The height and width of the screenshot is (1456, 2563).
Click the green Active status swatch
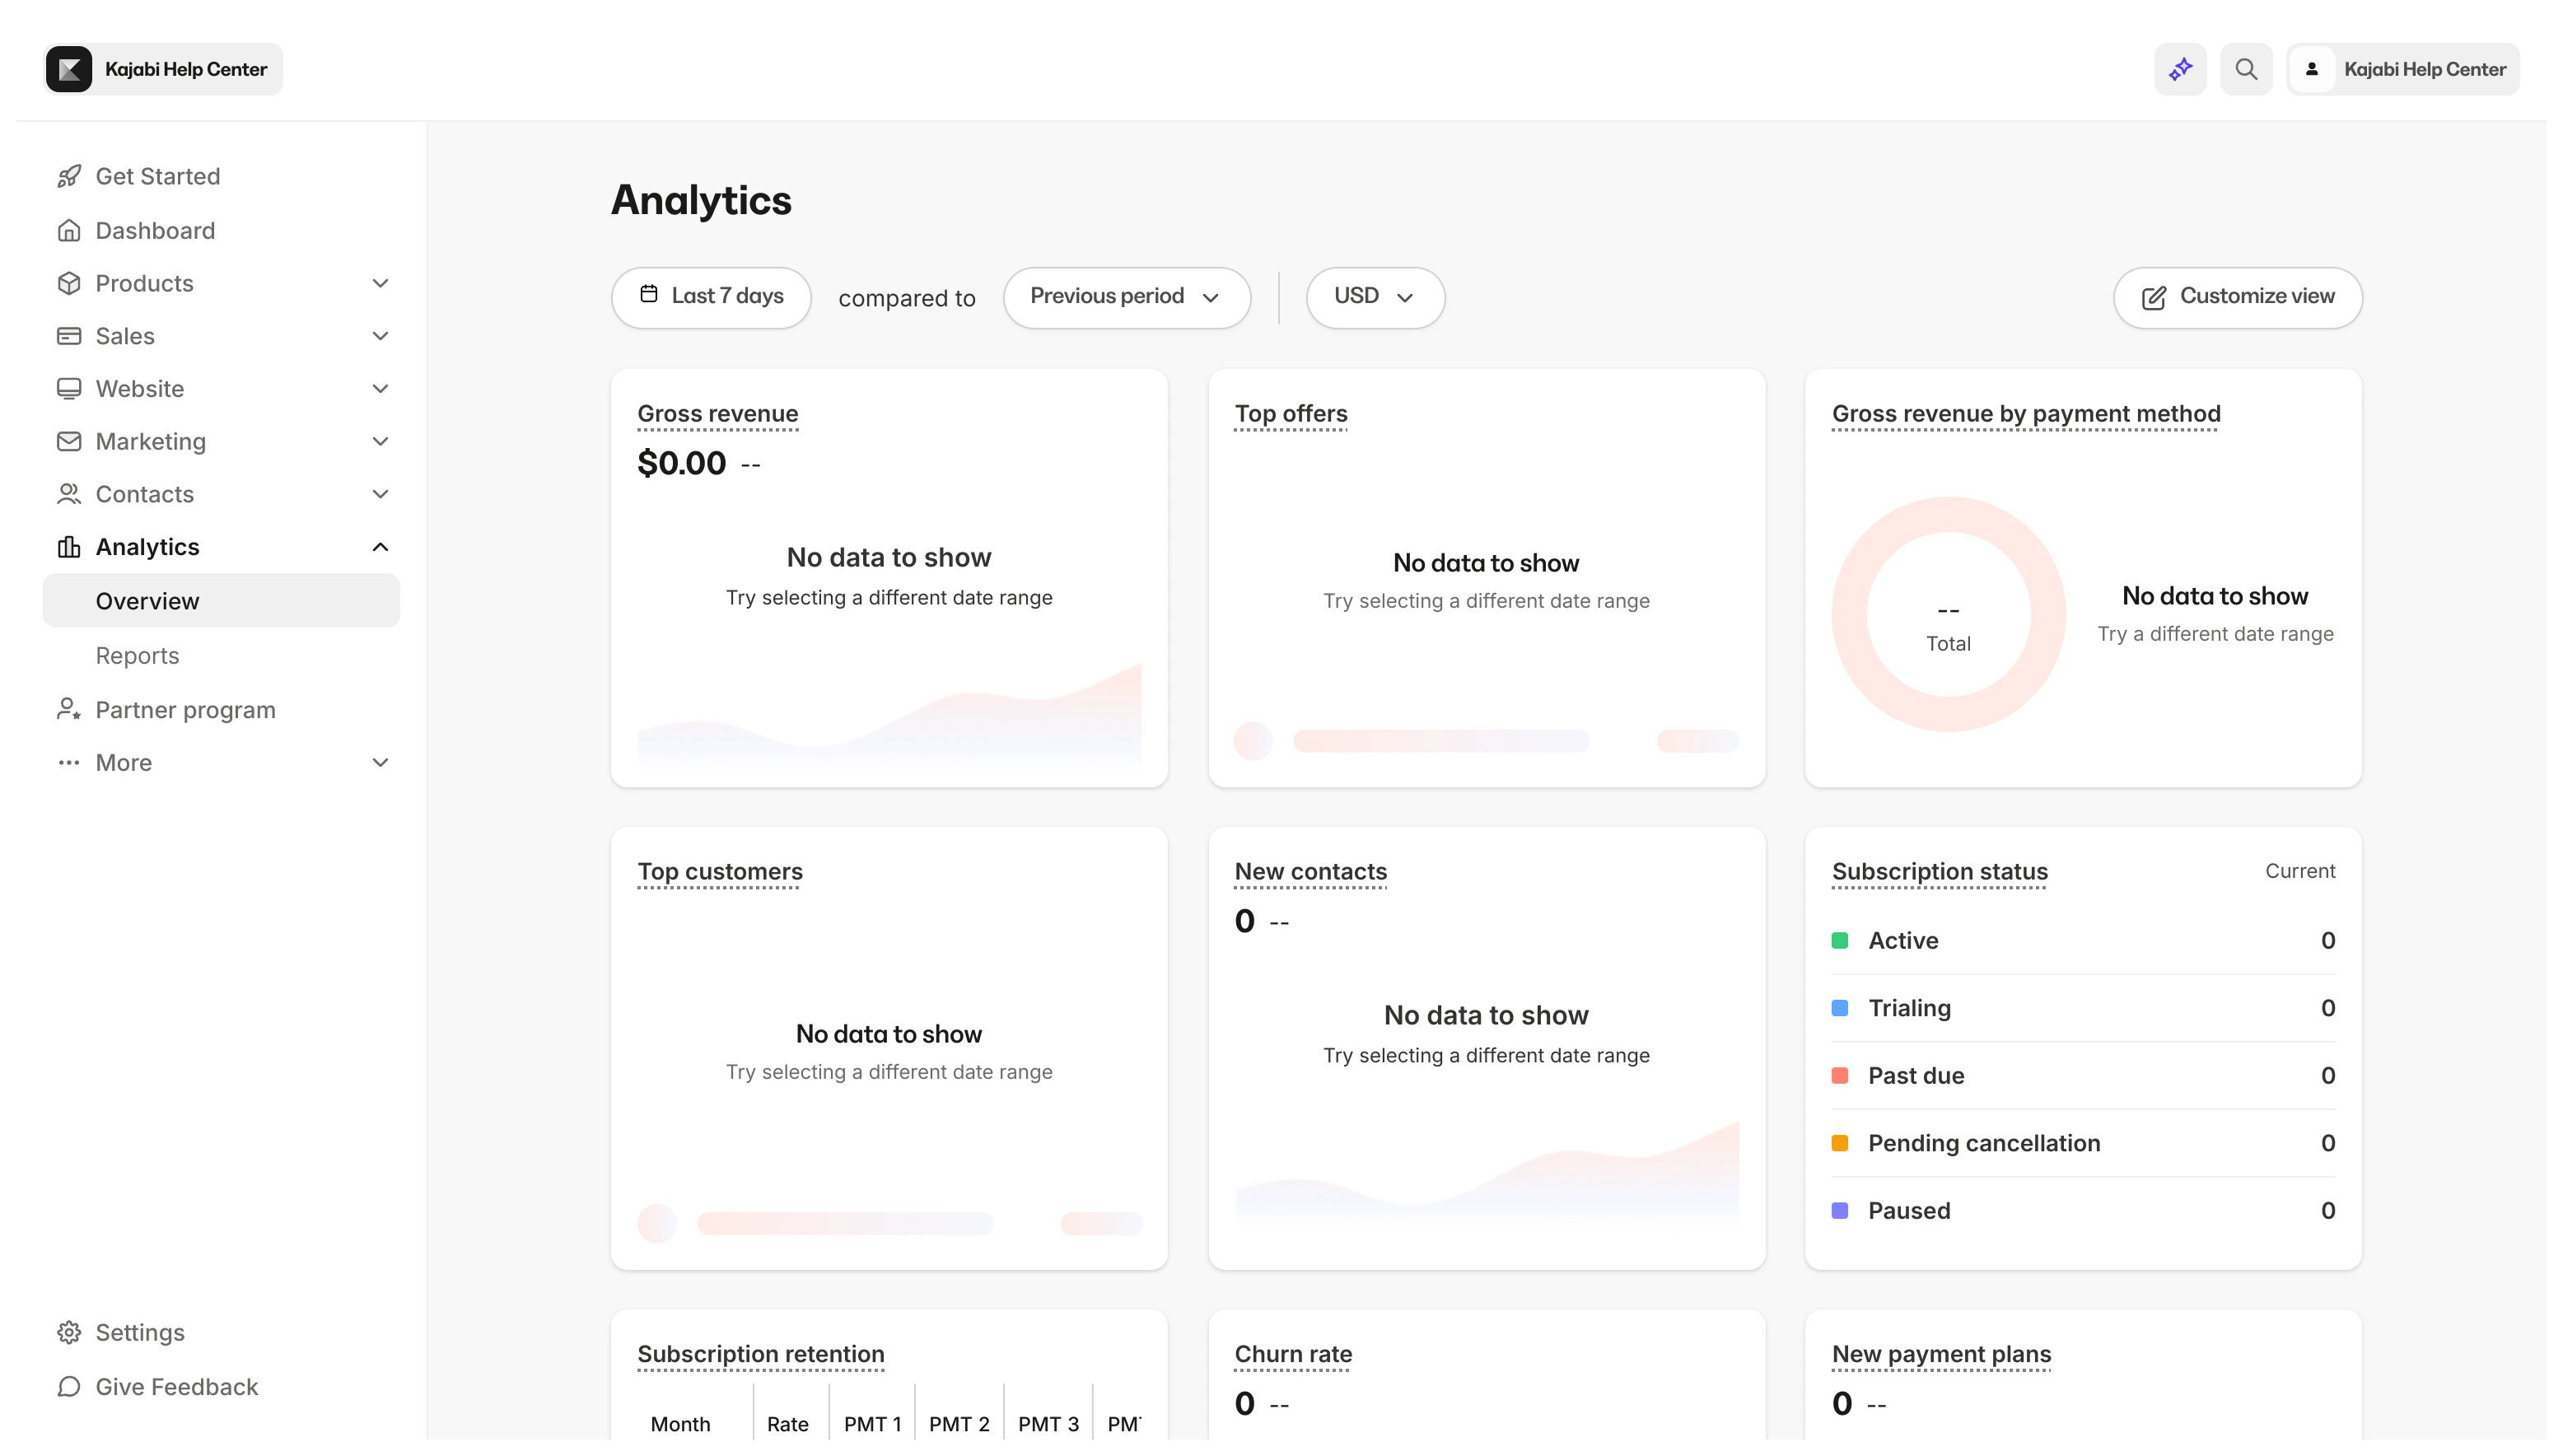click(x=1841, y=940)
